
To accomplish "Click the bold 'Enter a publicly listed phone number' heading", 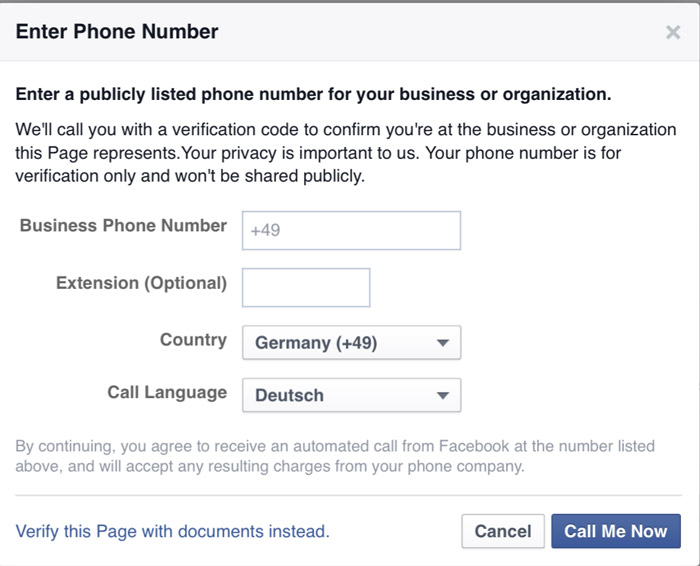I will coord(313,95).
